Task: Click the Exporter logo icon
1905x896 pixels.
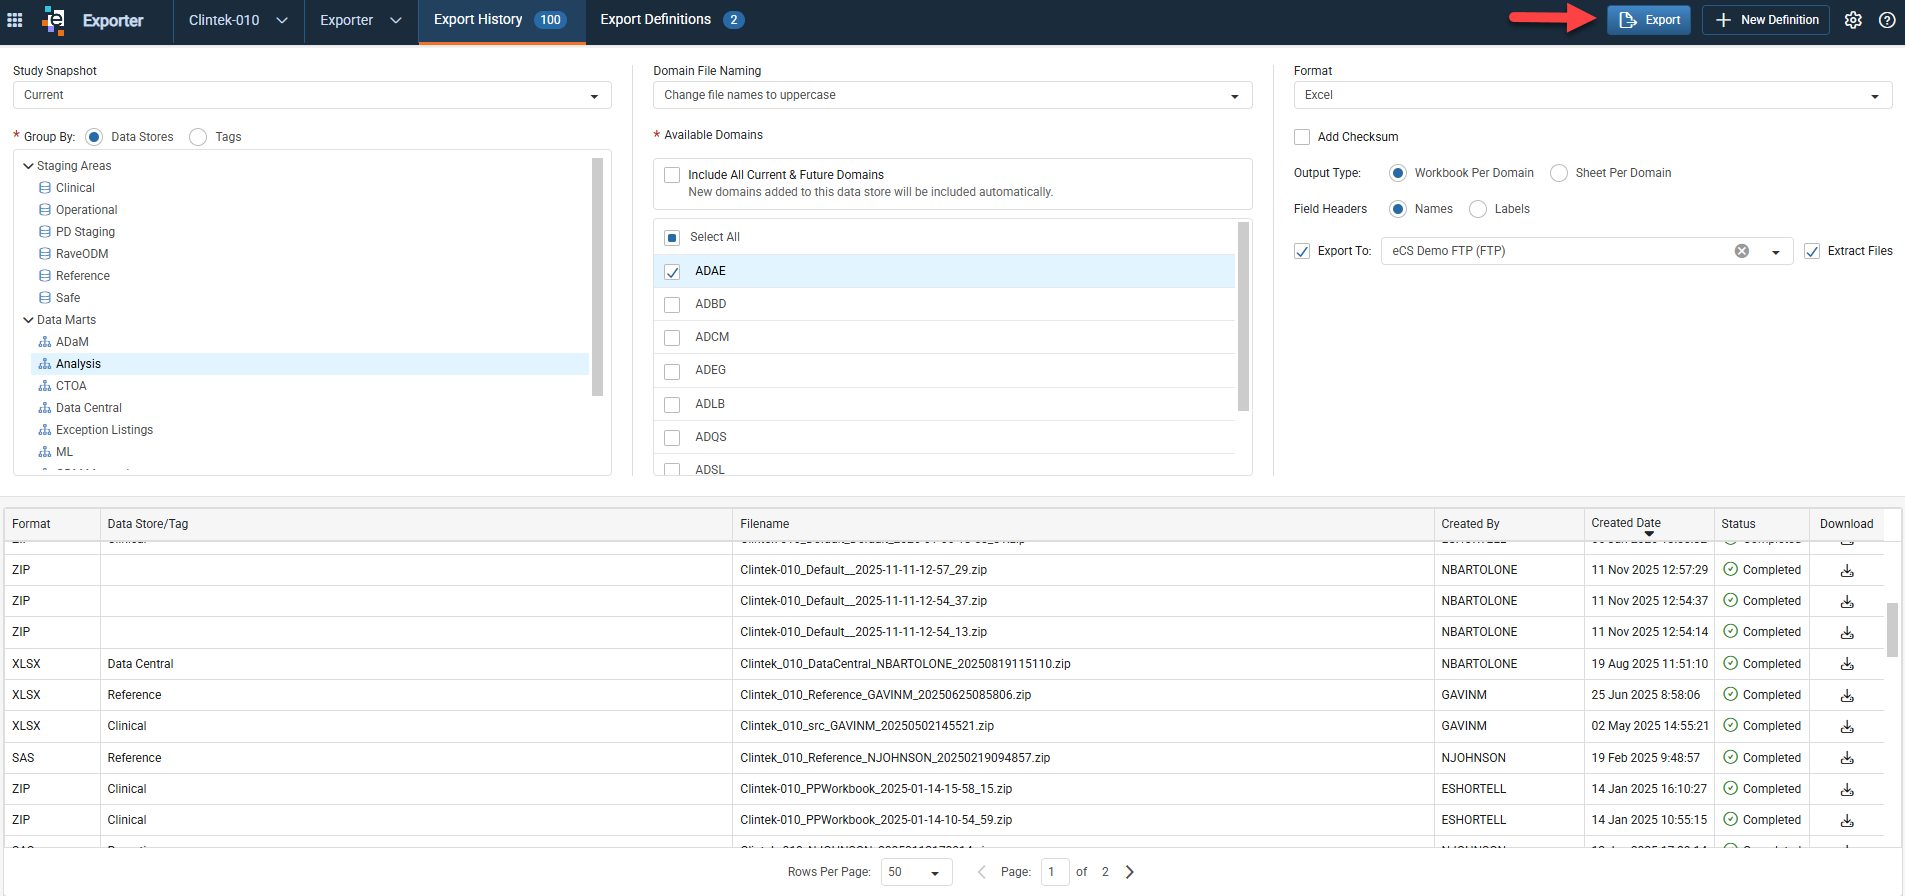Action: coord(54,20)
